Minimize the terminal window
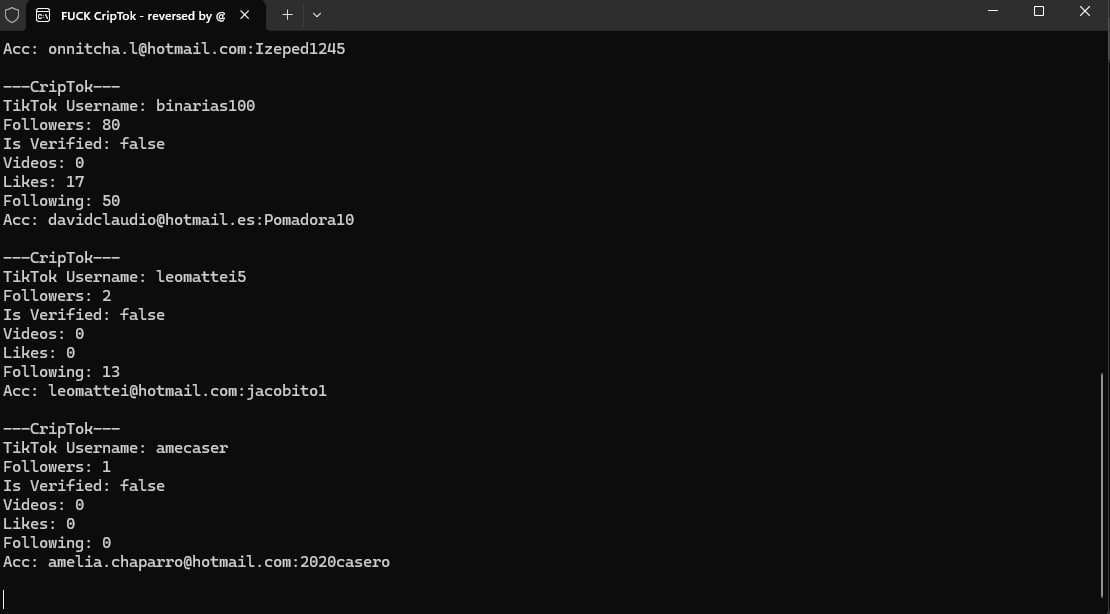Image resolution: width=1110 pixels, height=614 pixels. point(992,12)
